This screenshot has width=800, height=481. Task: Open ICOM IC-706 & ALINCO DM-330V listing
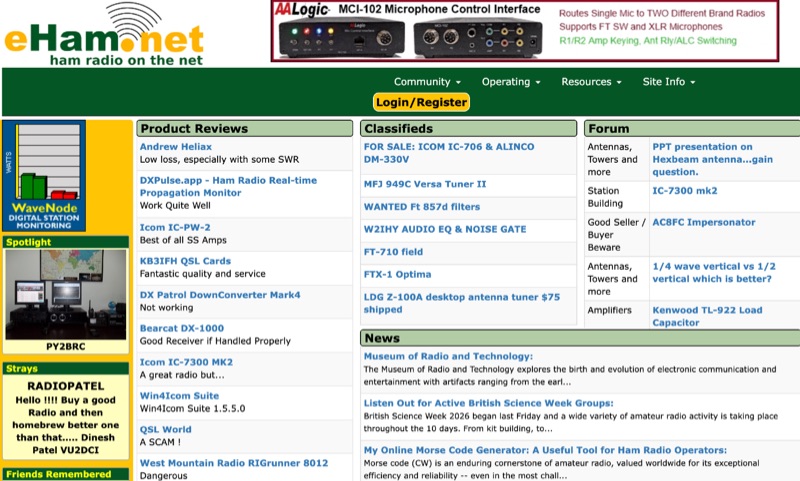[449, 153]
